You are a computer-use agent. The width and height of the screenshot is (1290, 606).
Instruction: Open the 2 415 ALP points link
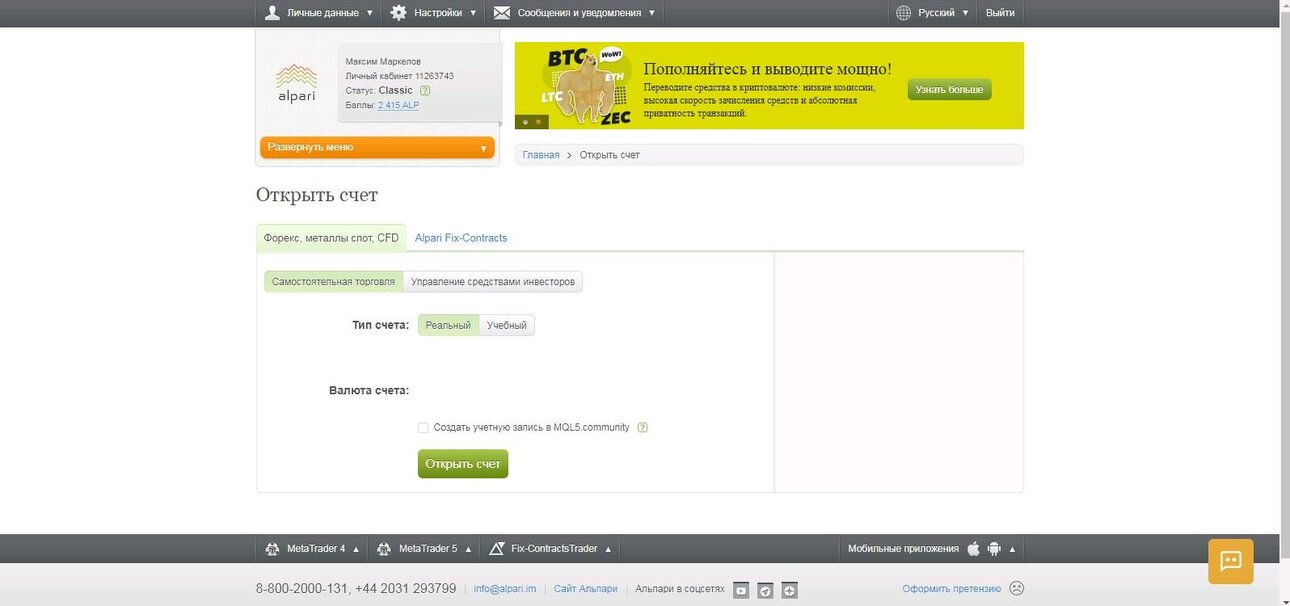click(x=398, y=105)
